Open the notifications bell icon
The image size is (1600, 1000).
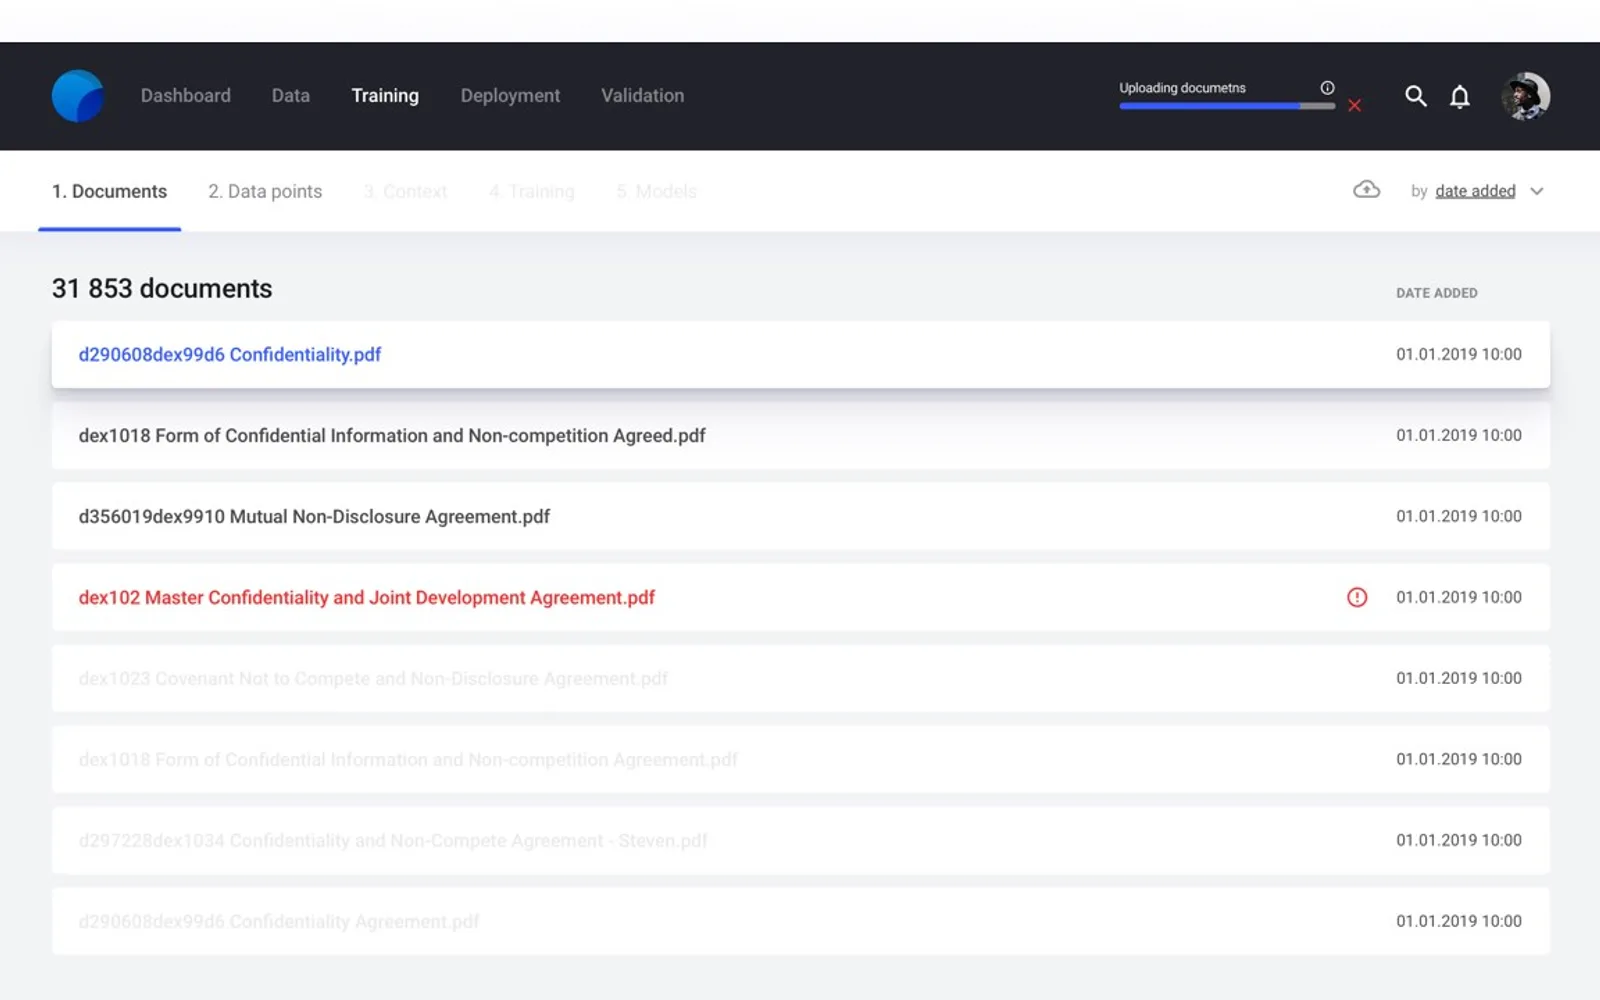(x=1460, y=96)
